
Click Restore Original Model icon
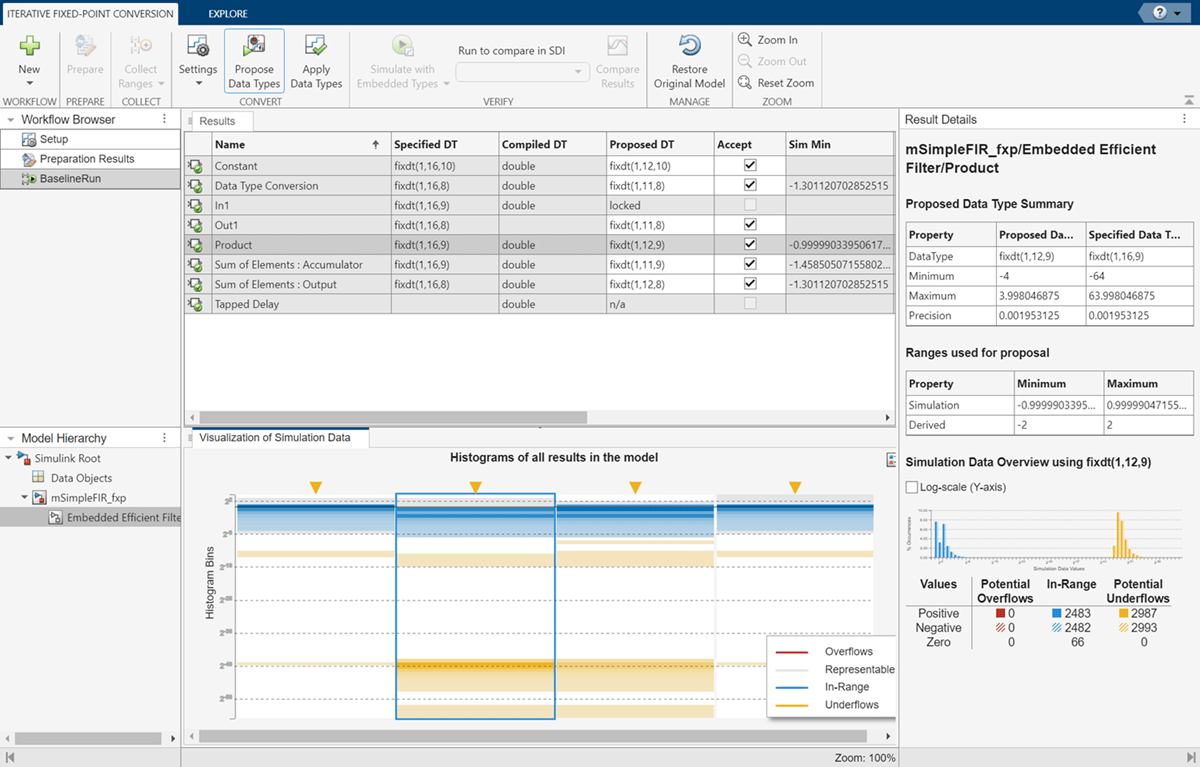689,46
